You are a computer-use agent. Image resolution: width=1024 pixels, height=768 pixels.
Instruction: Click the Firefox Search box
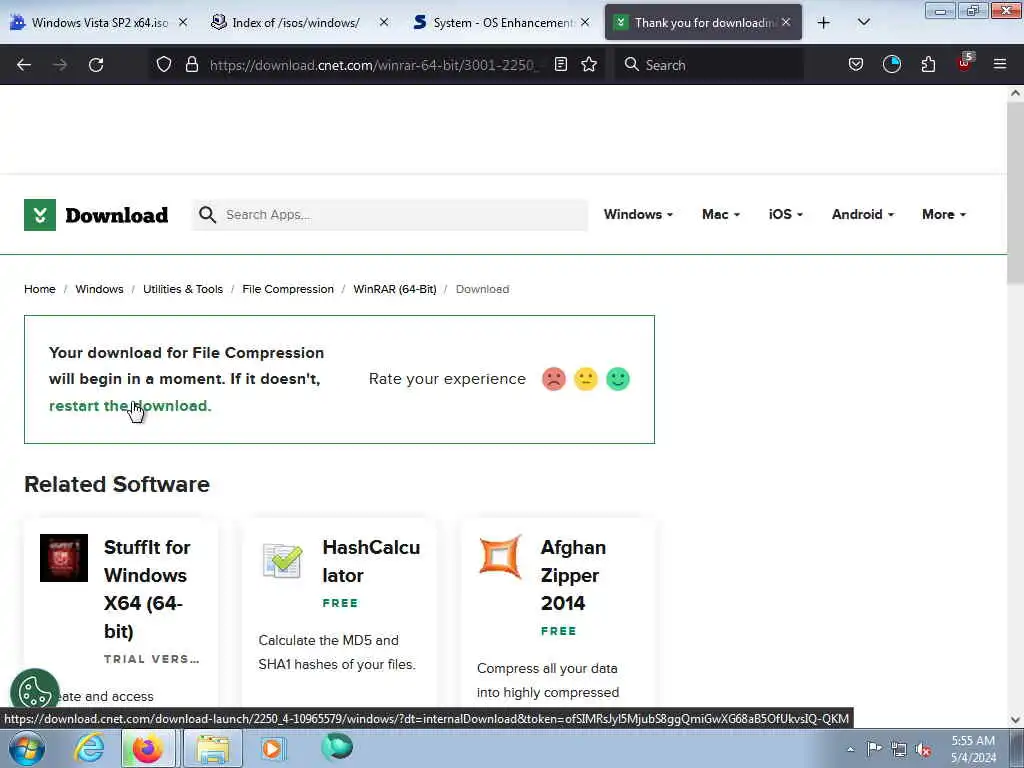(x=709, y=65)
